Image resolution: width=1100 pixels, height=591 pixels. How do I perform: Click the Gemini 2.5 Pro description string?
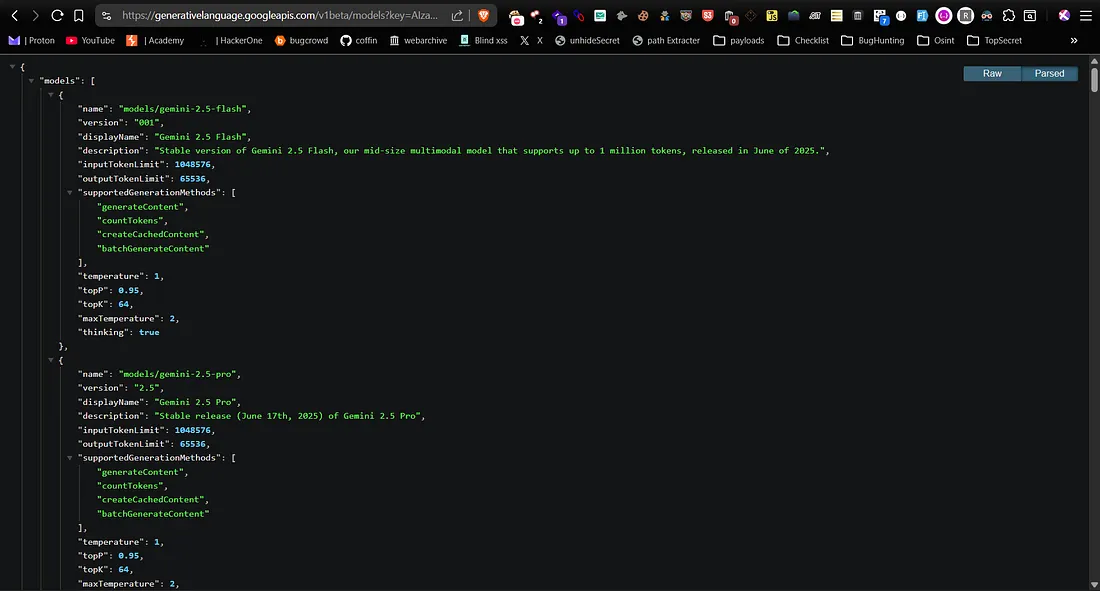coord(287,416)
